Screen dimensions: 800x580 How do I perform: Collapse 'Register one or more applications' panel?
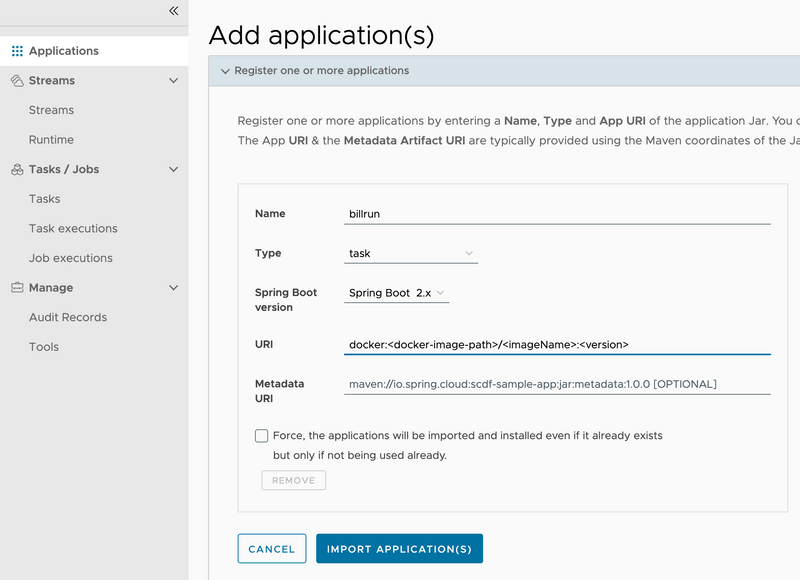225,71
